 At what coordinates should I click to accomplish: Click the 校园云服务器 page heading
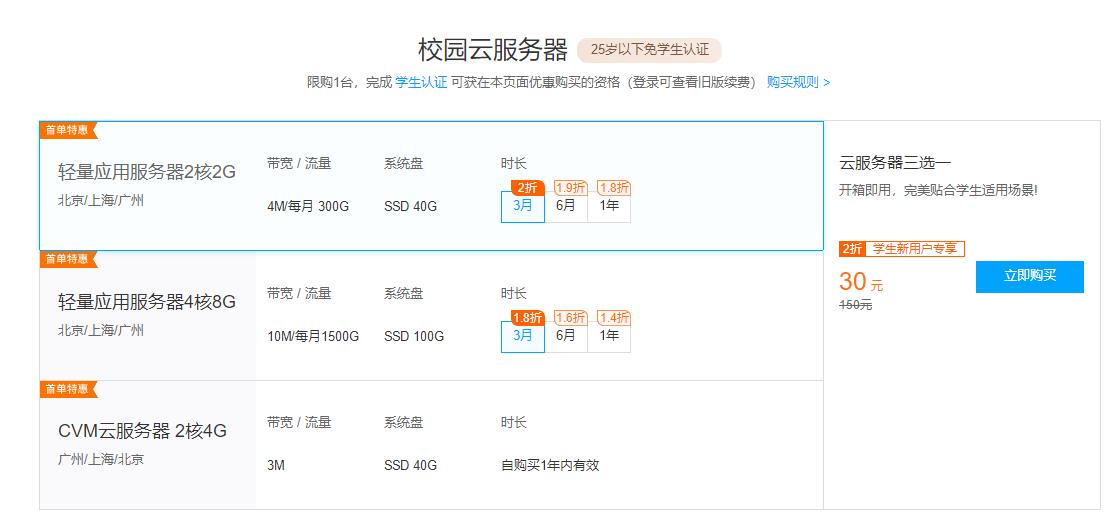pos(493,50)
